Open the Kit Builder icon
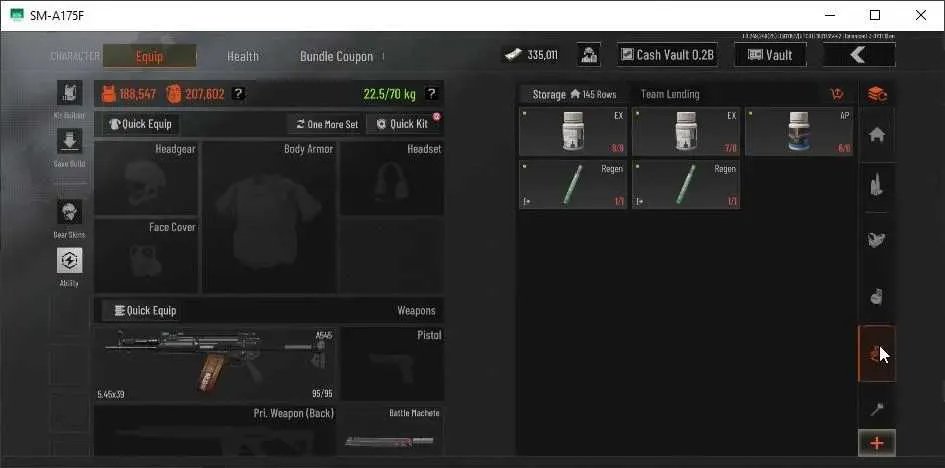945x468 pixels. [69, 93]
